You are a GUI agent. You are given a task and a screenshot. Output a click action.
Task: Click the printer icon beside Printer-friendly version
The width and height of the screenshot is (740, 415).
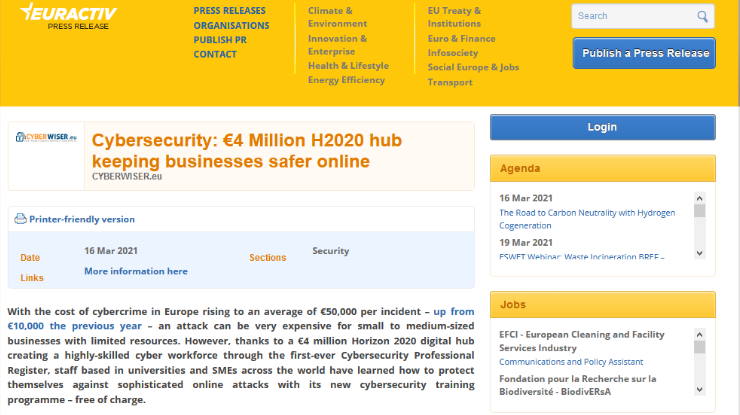(x=20, y=219)
